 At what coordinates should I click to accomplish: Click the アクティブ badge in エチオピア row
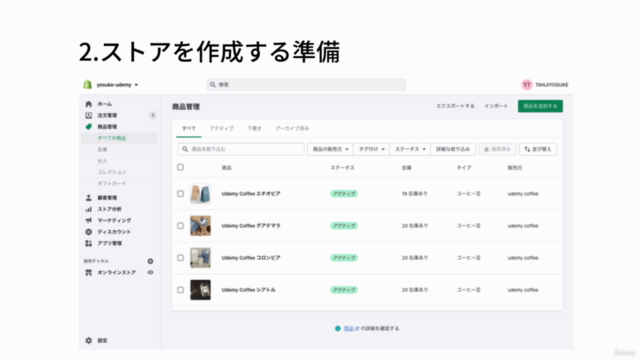[344, 194]
